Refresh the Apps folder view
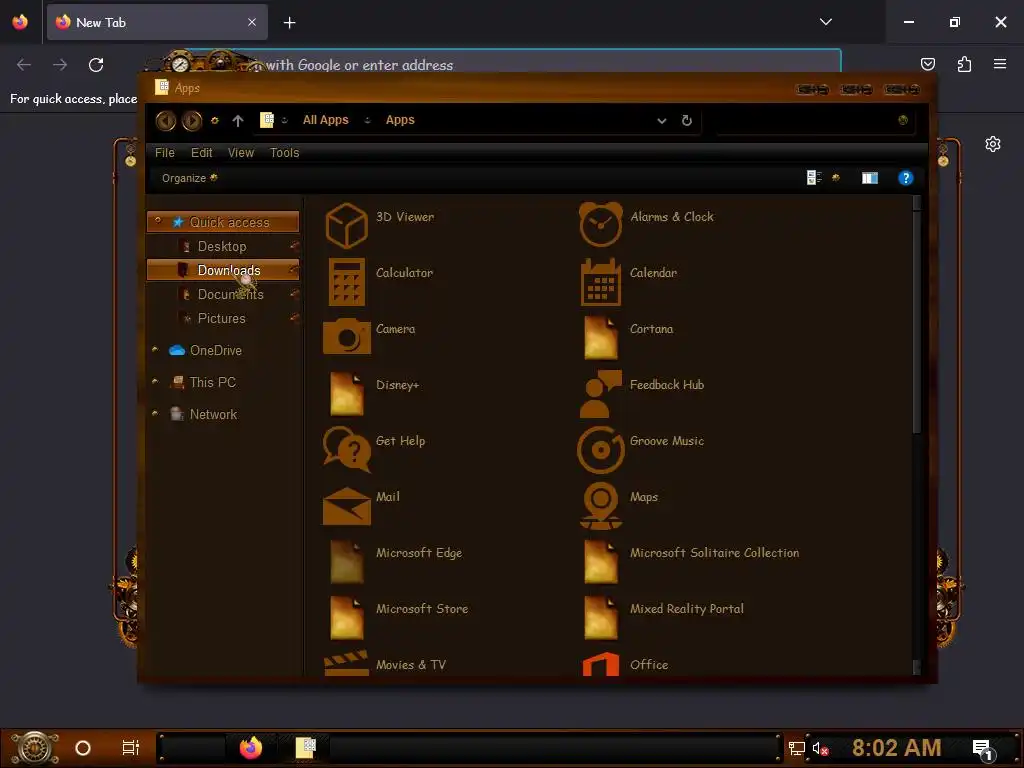This screenshot has width=1024, height=768. click(x=686, y=120)
